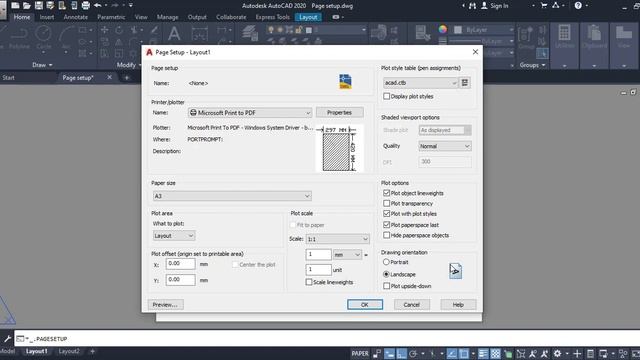Click the customization wrench icon by command line
Screen dimensions: 640x360
click(x=7, y=339)
